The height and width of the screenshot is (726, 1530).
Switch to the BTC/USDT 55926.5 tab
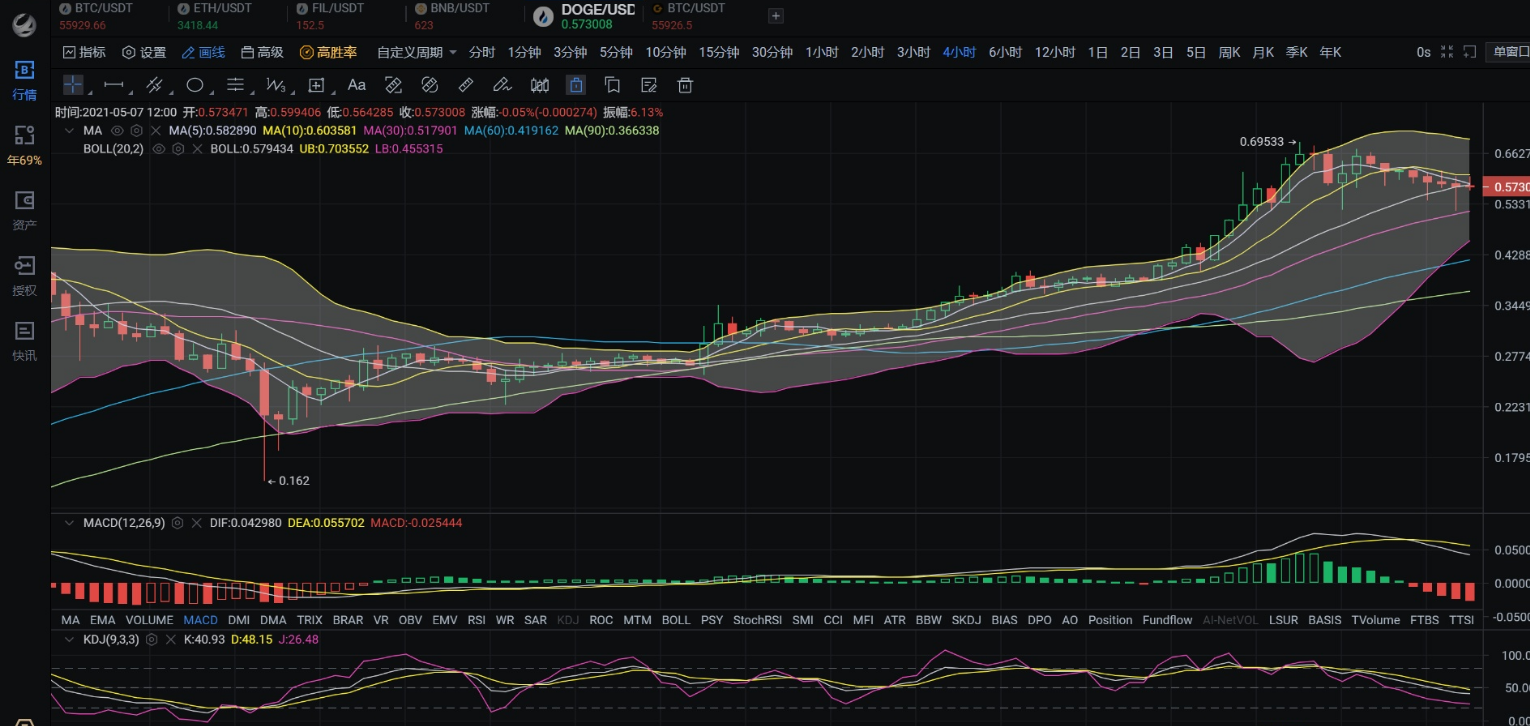[688, 16]
